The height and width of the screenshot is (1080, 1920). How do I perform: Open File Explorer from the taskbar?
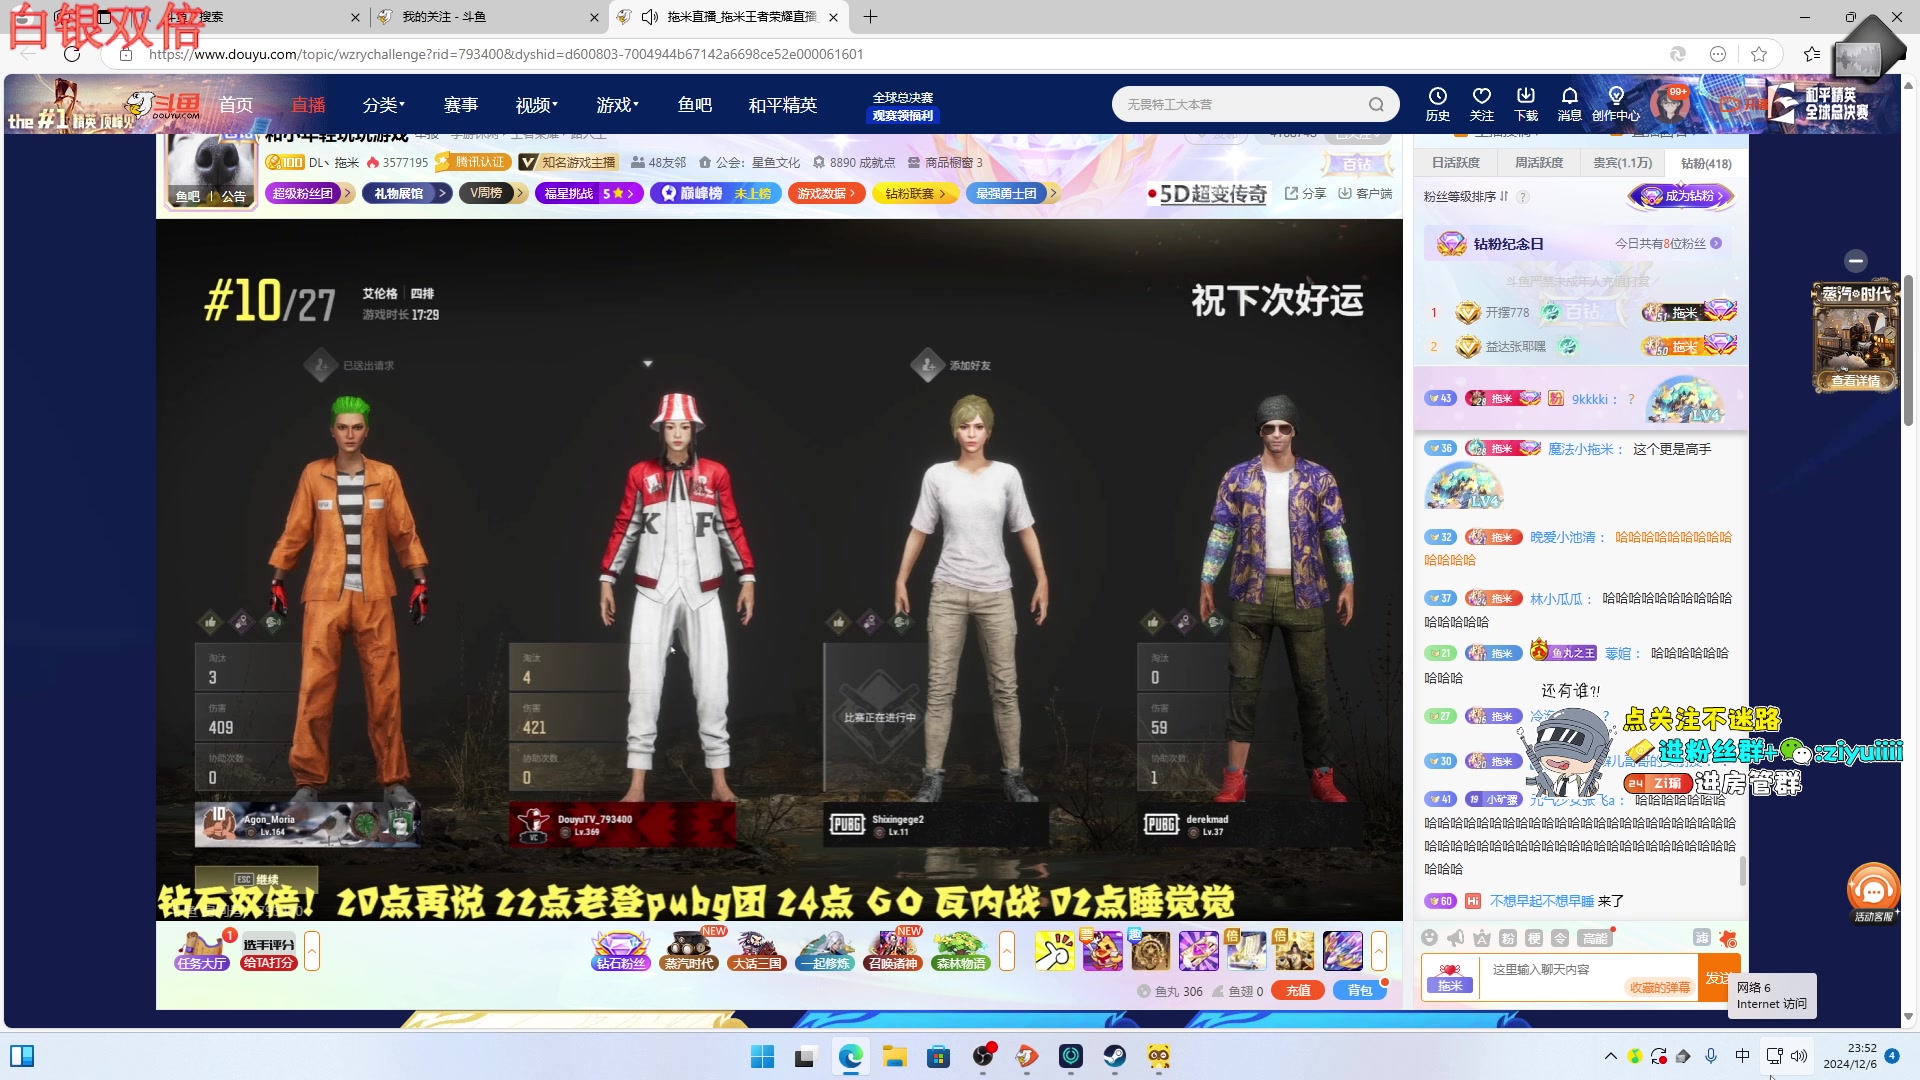894,1056
